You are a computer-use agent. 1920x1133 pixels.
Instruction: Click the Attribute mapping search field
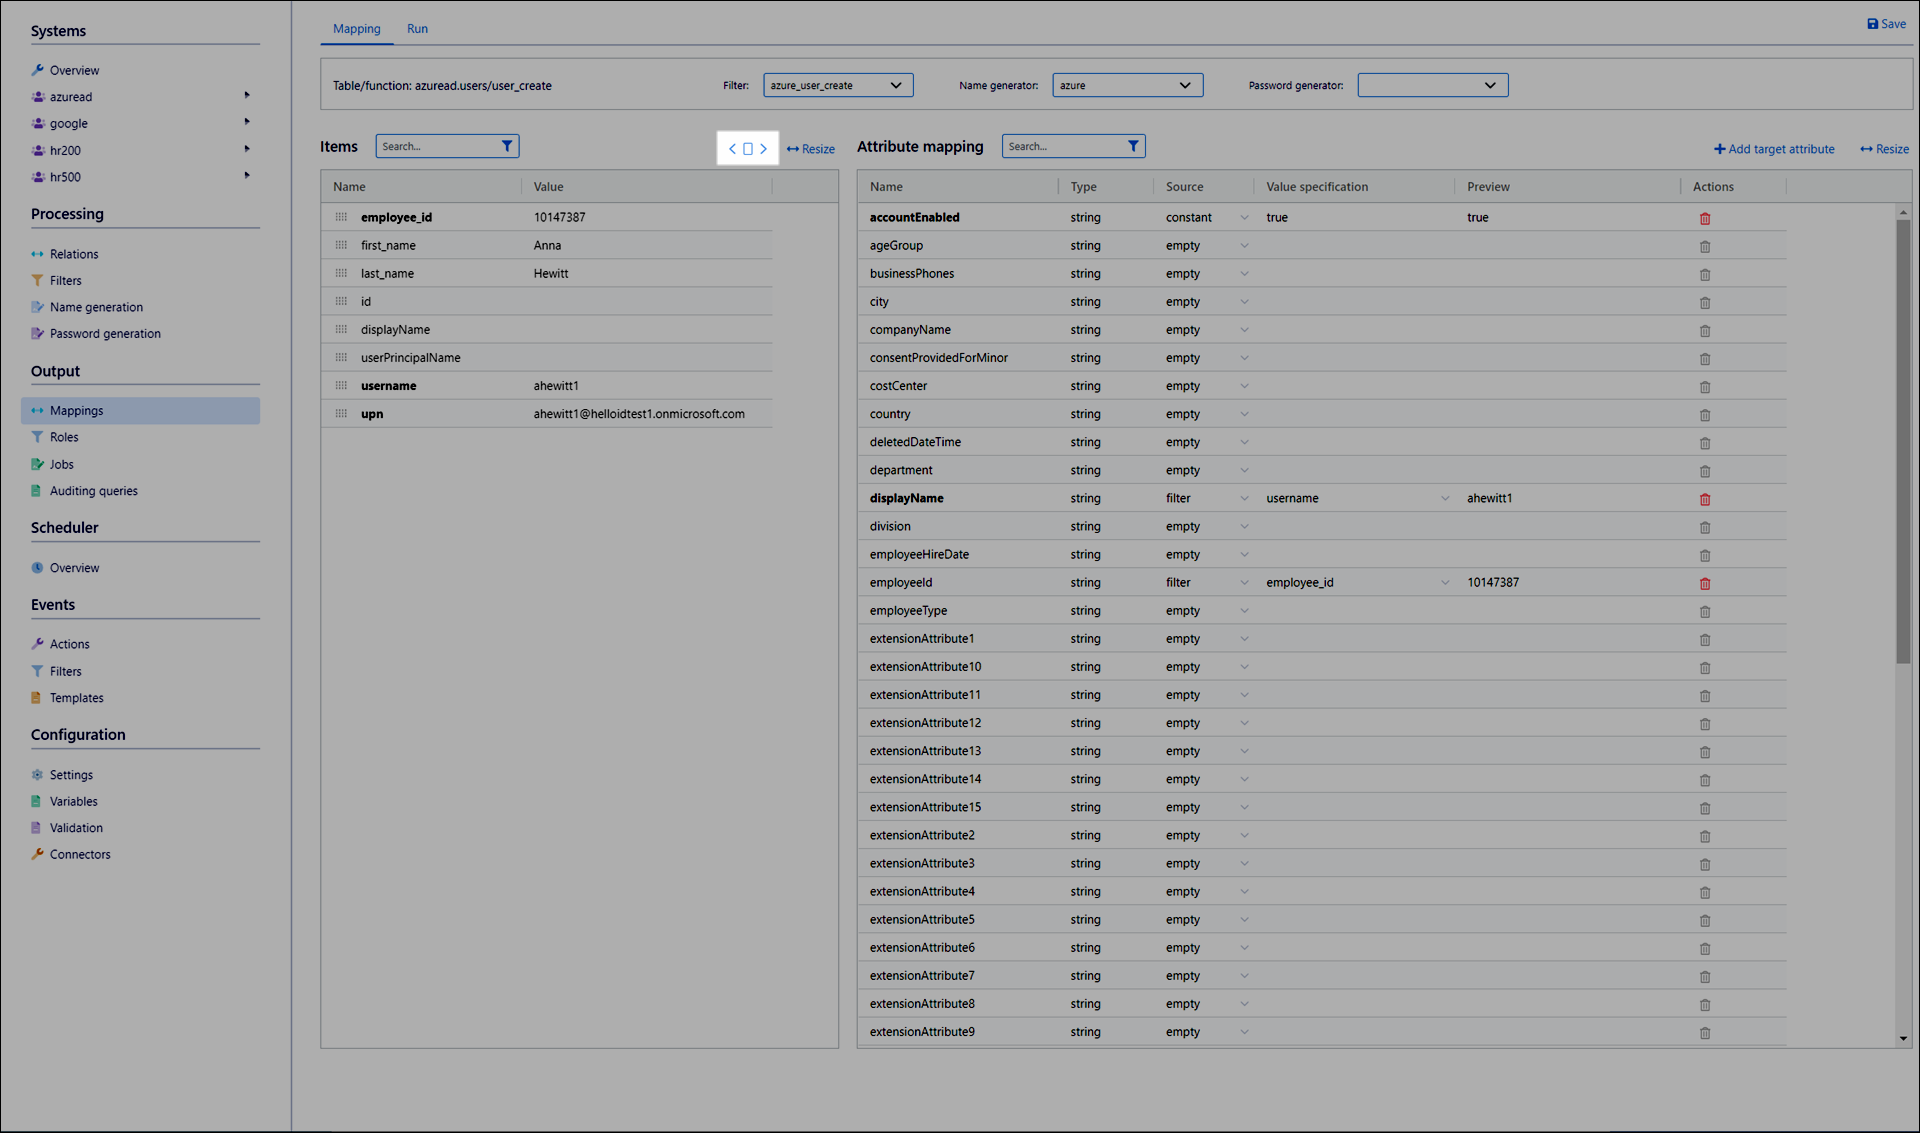[1062, 146]
